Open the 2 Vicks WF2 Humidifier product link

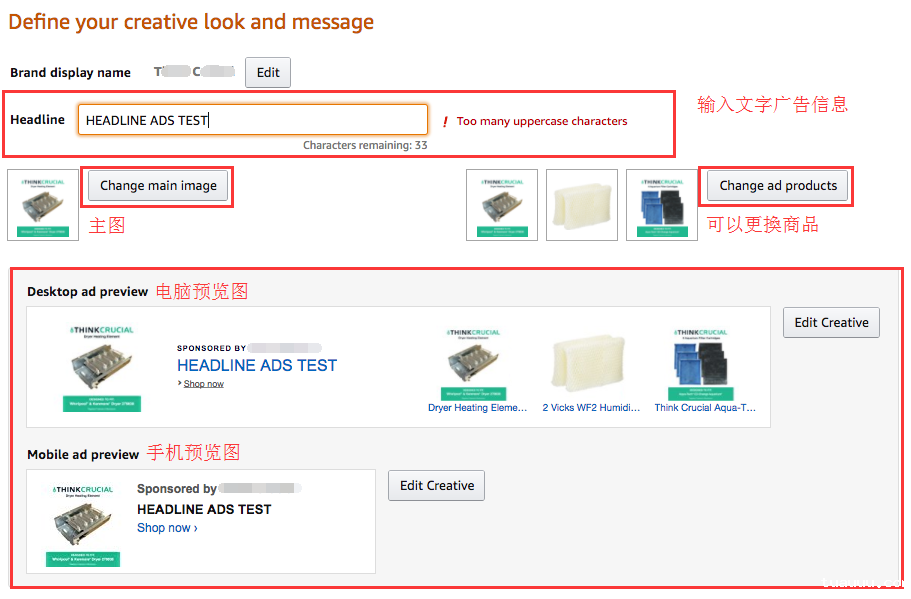click(591, 408)
